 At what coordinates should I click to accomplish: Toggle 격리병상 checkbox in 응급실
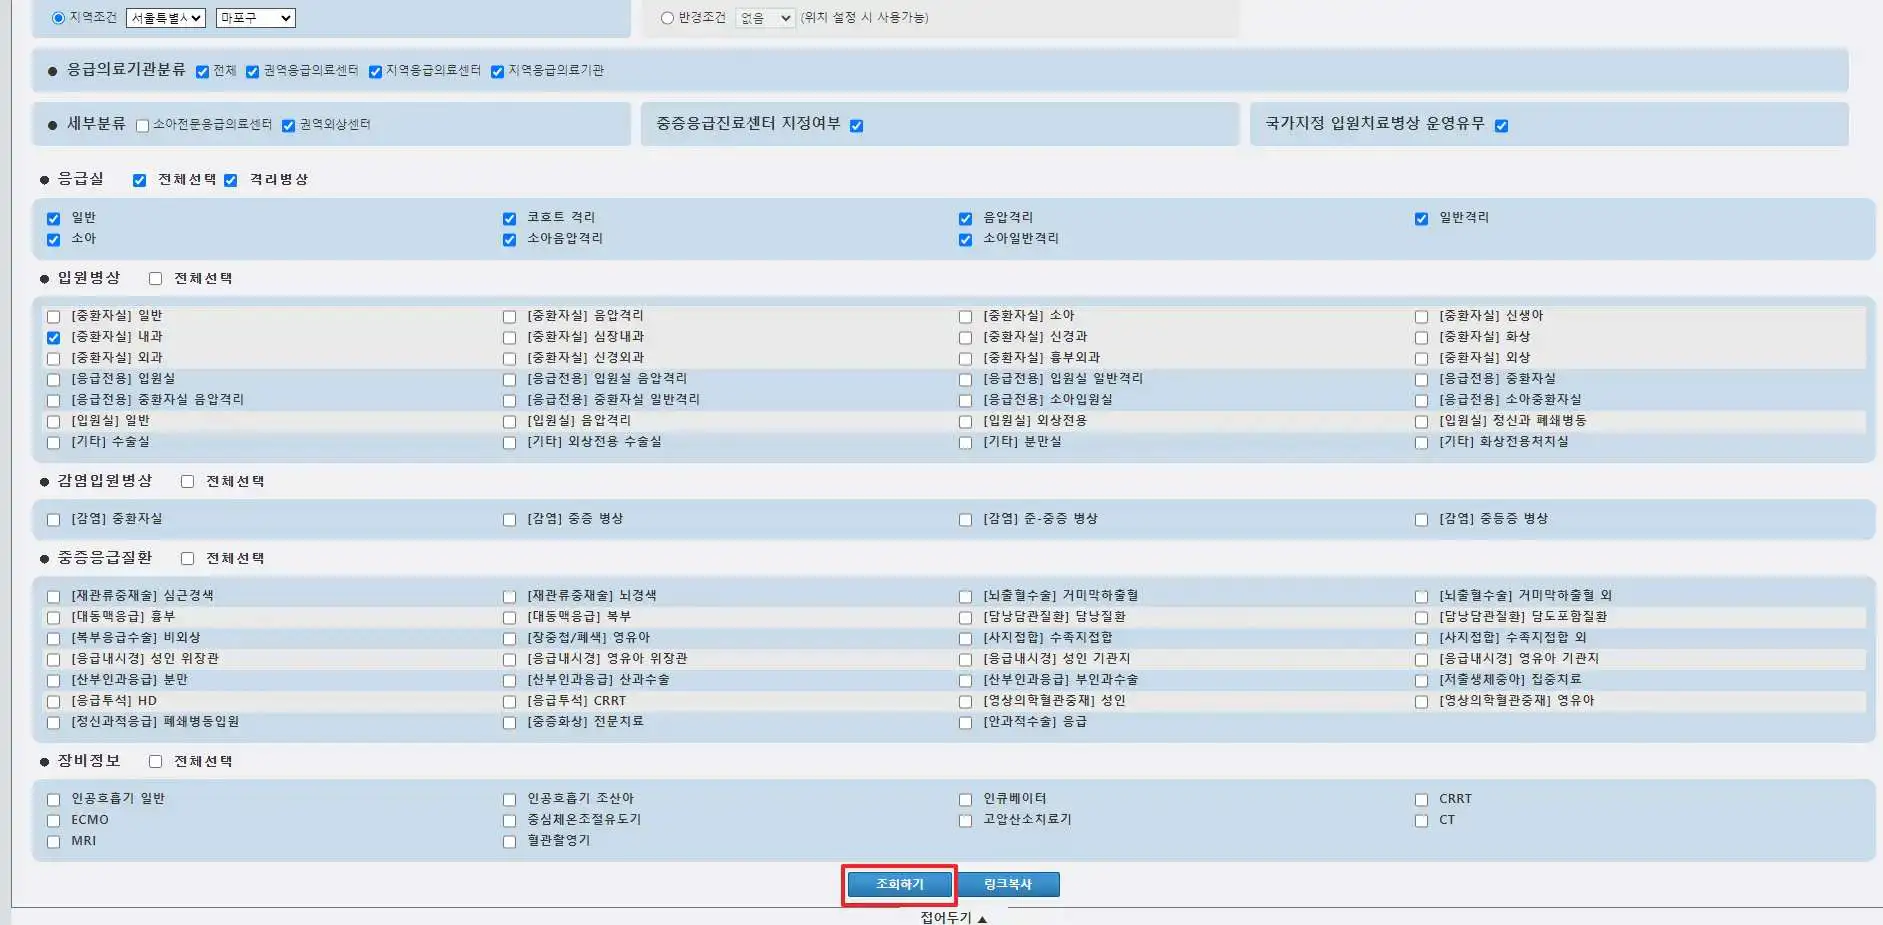[230, 180]
